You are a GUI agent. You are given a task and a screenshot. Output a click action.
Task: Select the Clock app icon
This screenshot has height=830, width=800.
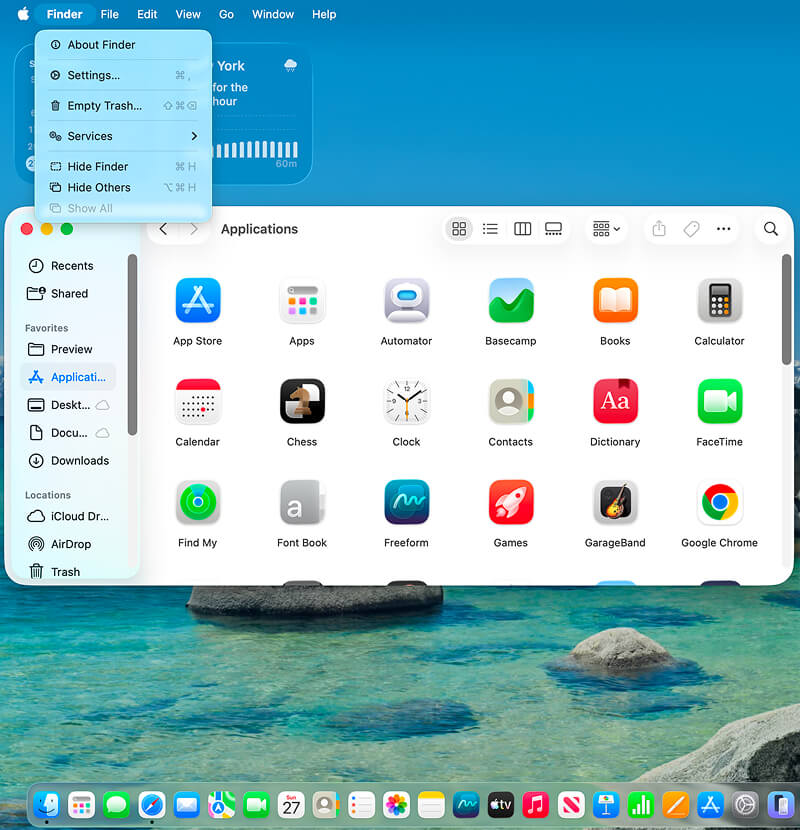click(406, 401)
